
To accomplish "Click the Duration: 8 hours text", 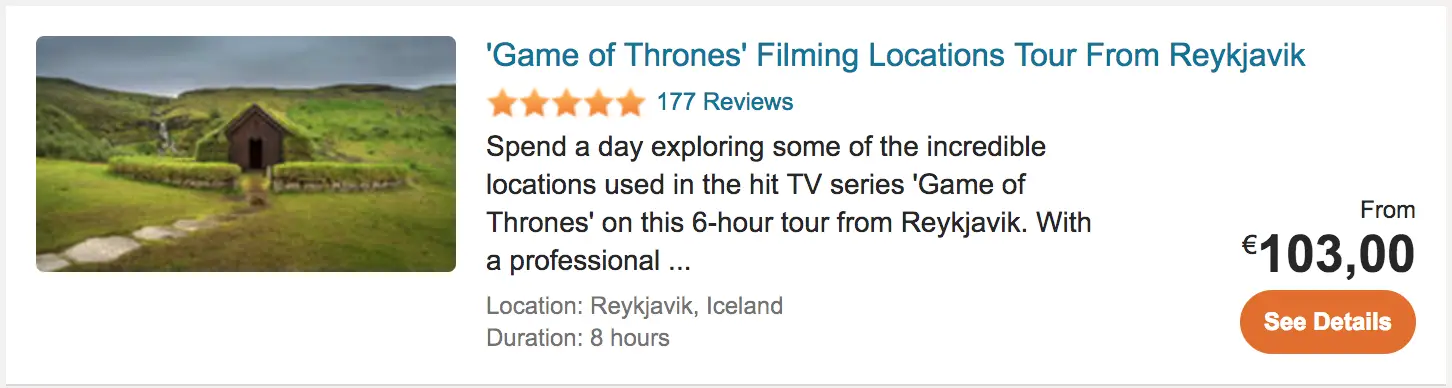I will 578,337.
